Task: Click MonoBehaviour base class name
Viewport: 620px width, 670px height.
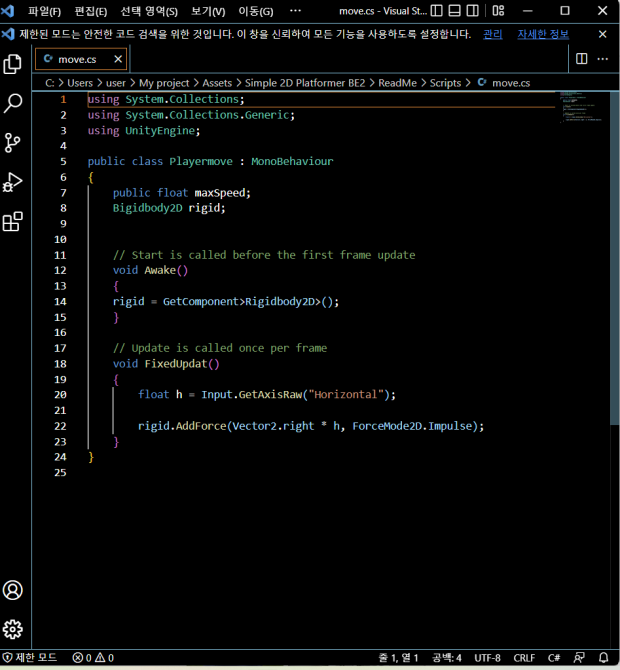Action: tap(292, 162)
